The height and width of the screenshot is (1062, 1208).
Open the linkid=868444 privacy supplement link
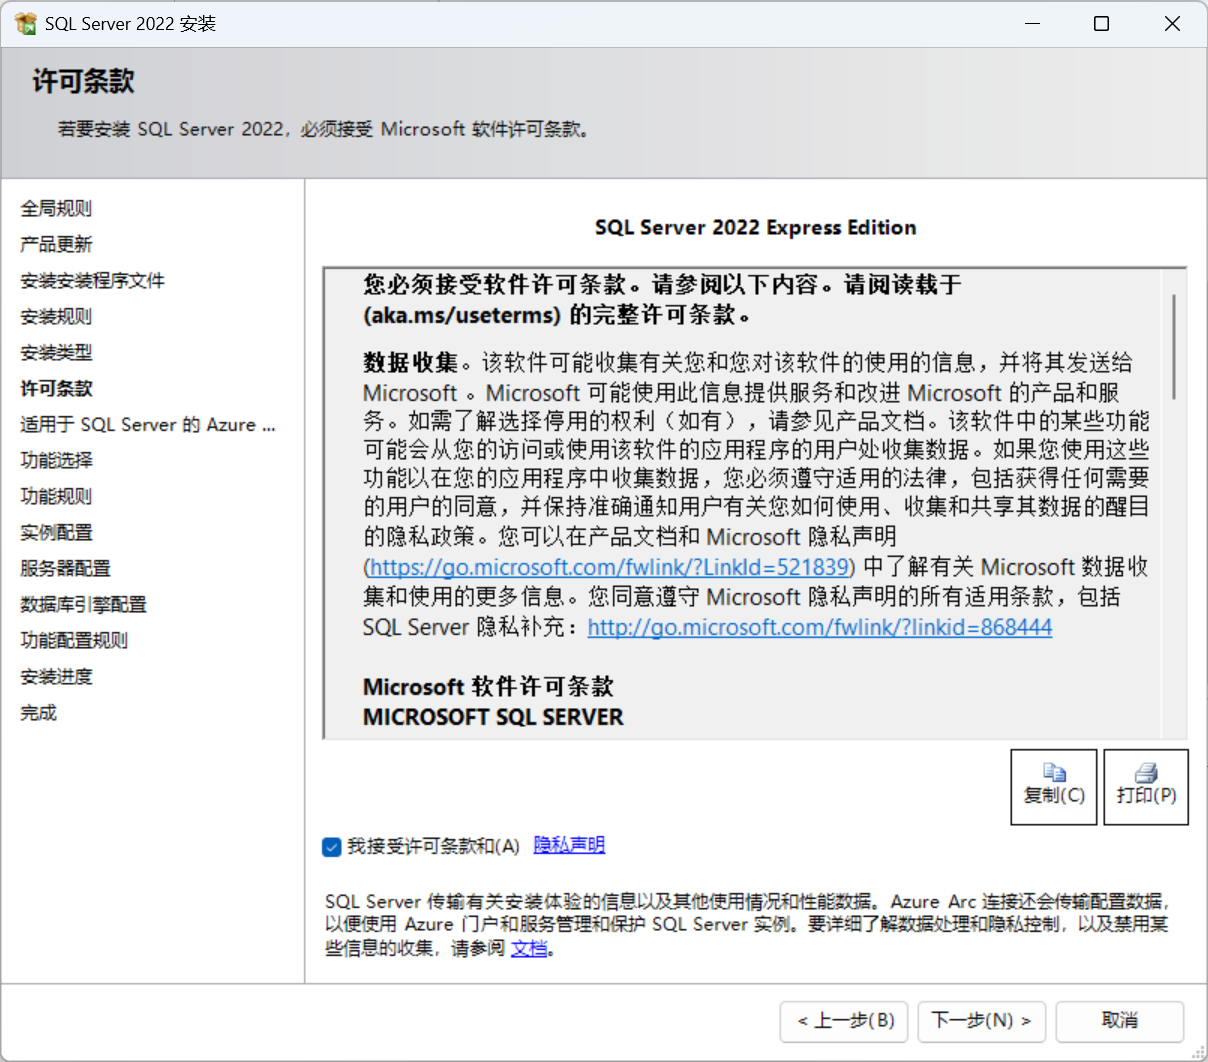(820, 627)
